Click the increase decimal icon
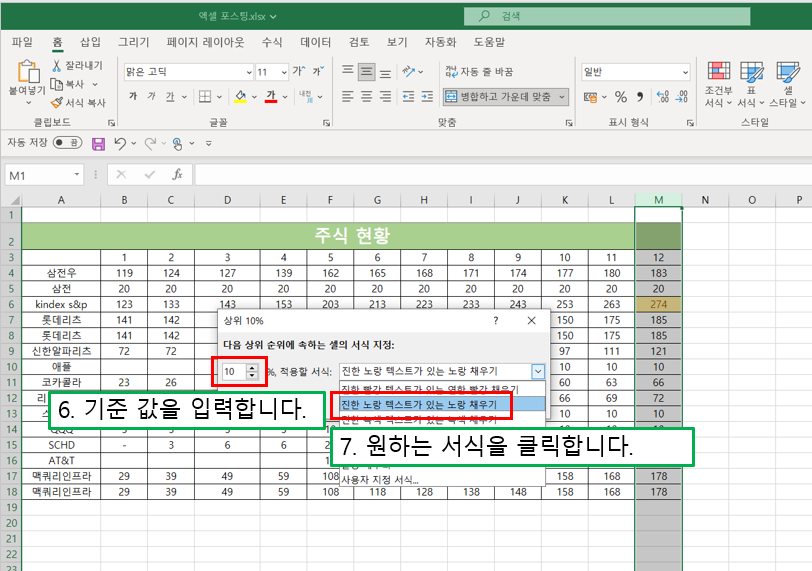812x571 pixels. point(663,97)
